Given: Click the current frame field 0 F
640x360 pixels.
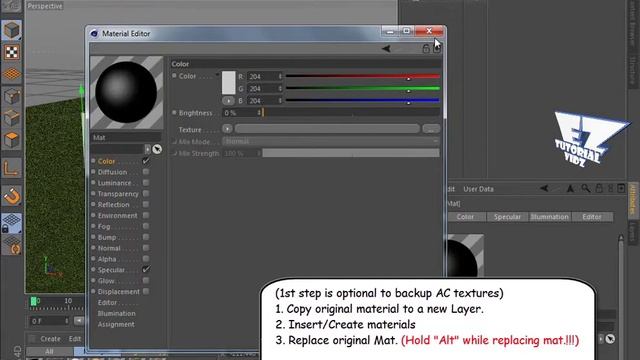Looking at the screenshot, I should tap(49, 321).
